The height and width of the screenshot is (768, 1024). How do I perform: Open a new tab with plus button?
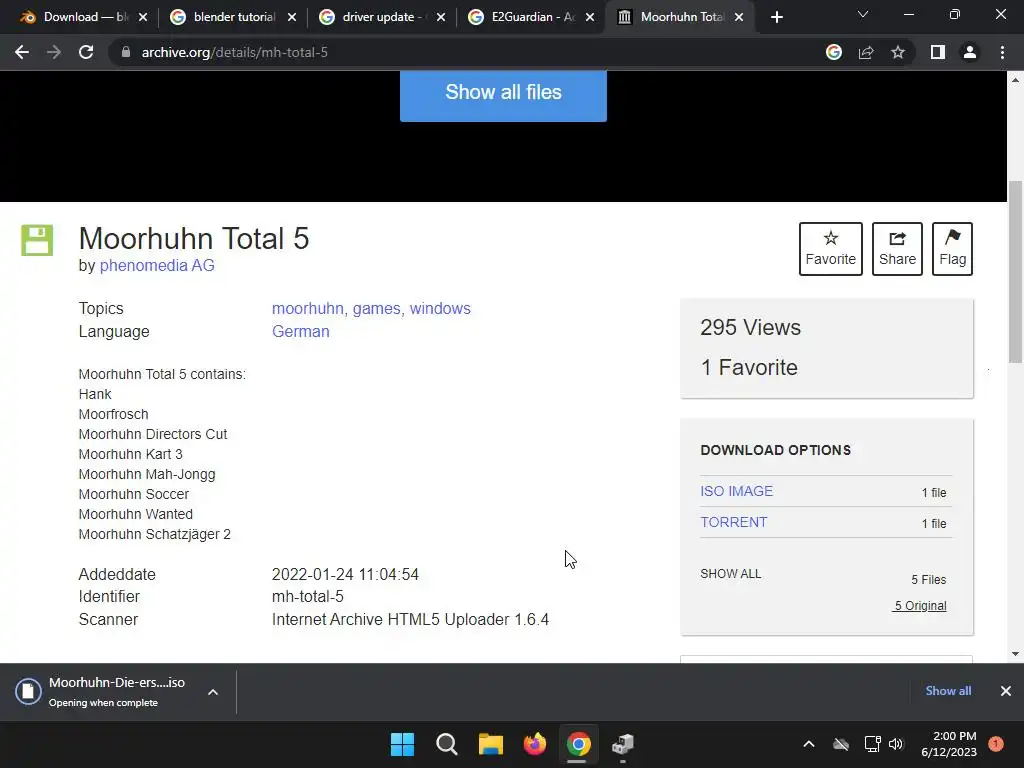776,18
